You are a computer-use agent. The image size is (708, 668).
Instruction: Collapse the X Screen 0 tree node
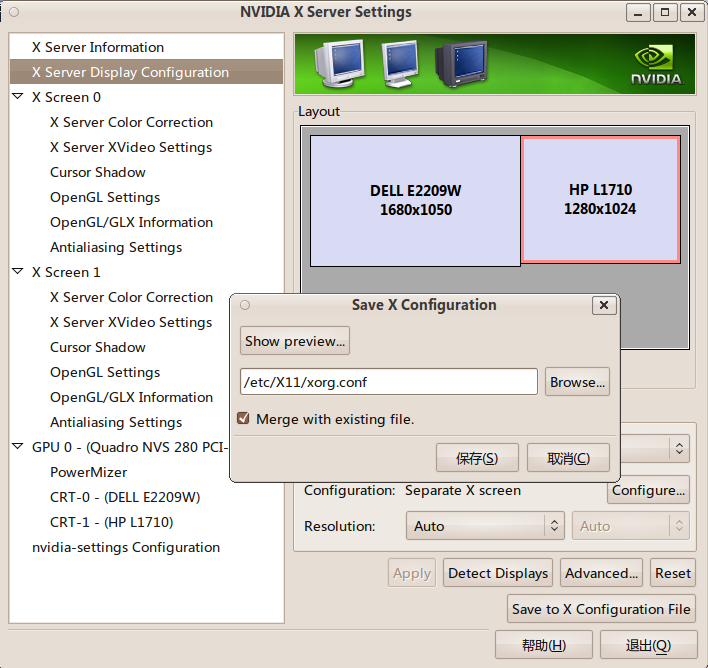pyautogui.click(x=18, y=96)
